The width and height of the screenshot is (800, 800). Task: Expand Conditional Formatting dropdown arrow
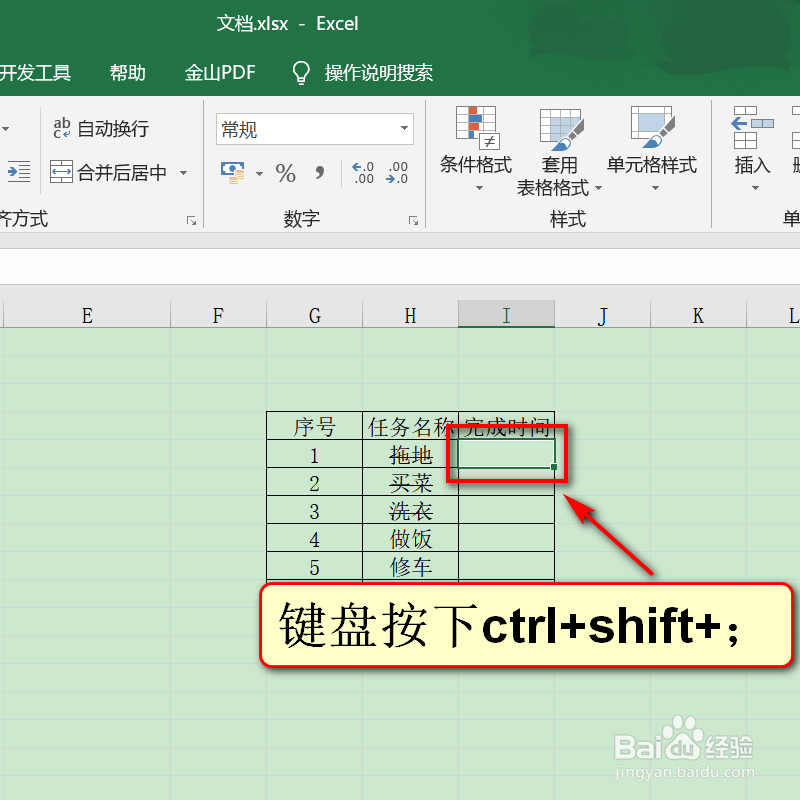click(479, 188)
